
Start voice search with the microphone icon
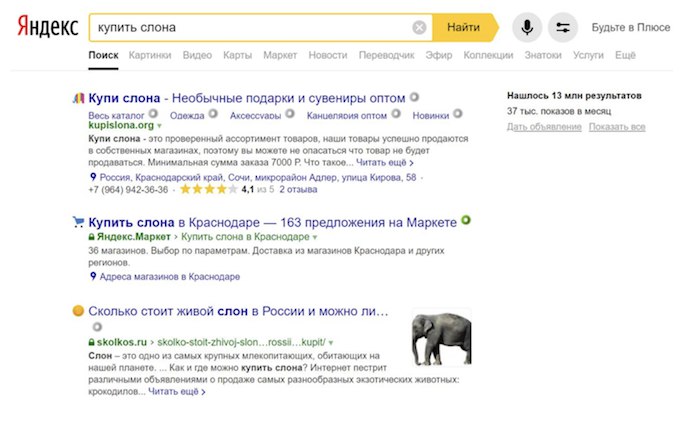coord(527,28)
